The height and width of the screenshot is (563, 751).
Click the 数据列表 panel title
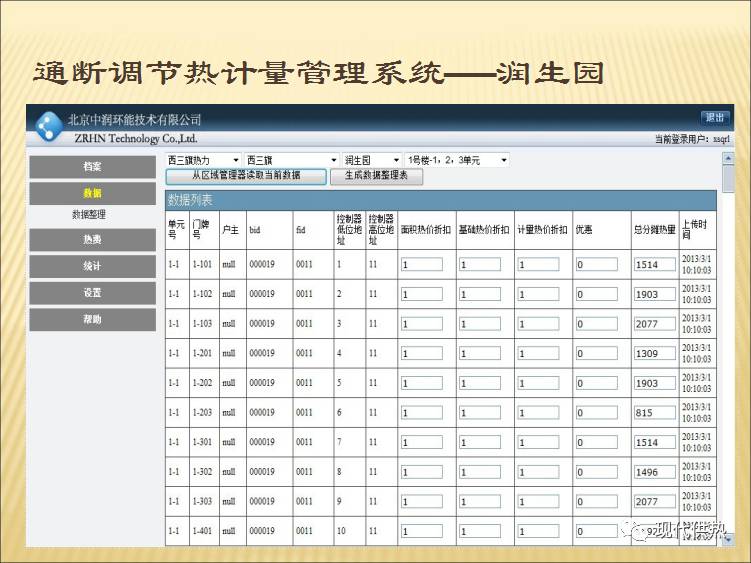(190, 200)
